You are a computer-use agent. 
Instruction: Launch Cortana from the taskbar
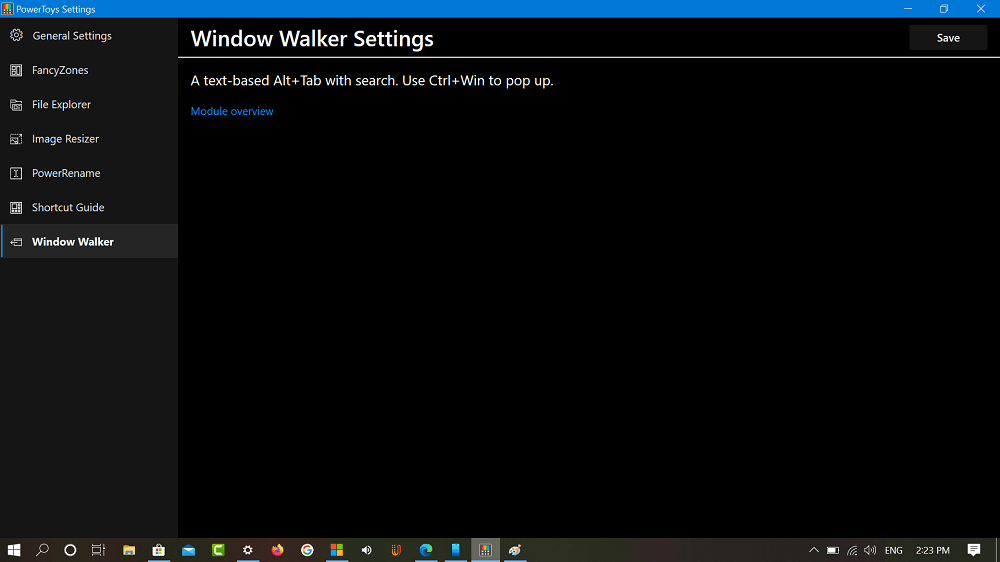70,550
